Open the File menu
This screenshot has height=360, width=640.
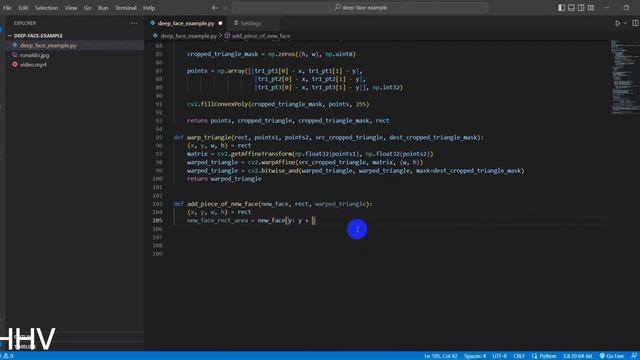(7, 8)
